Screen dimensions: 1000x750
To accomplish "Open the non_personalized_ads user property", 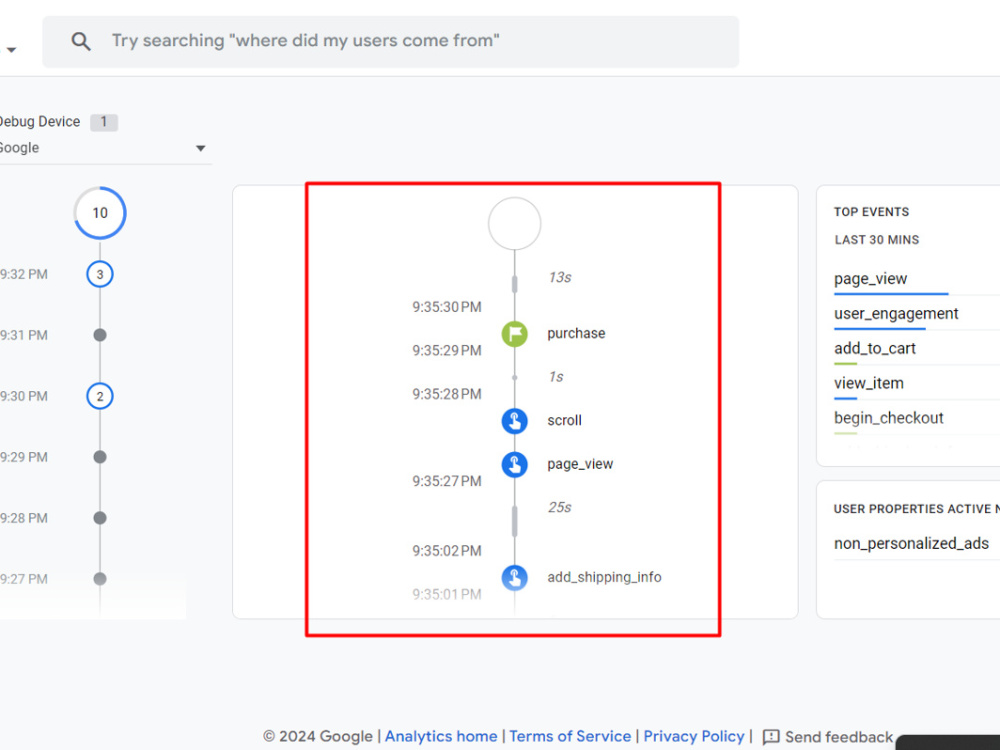I will [x=911, y=543].
